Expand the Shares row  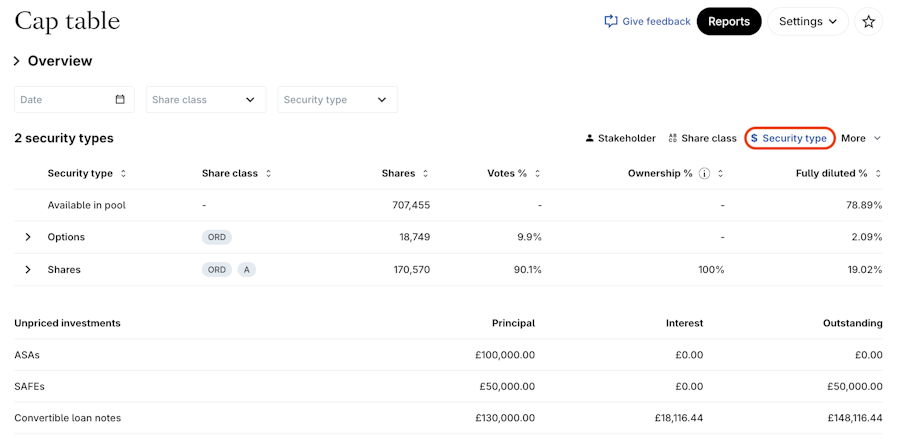(28, 270)
